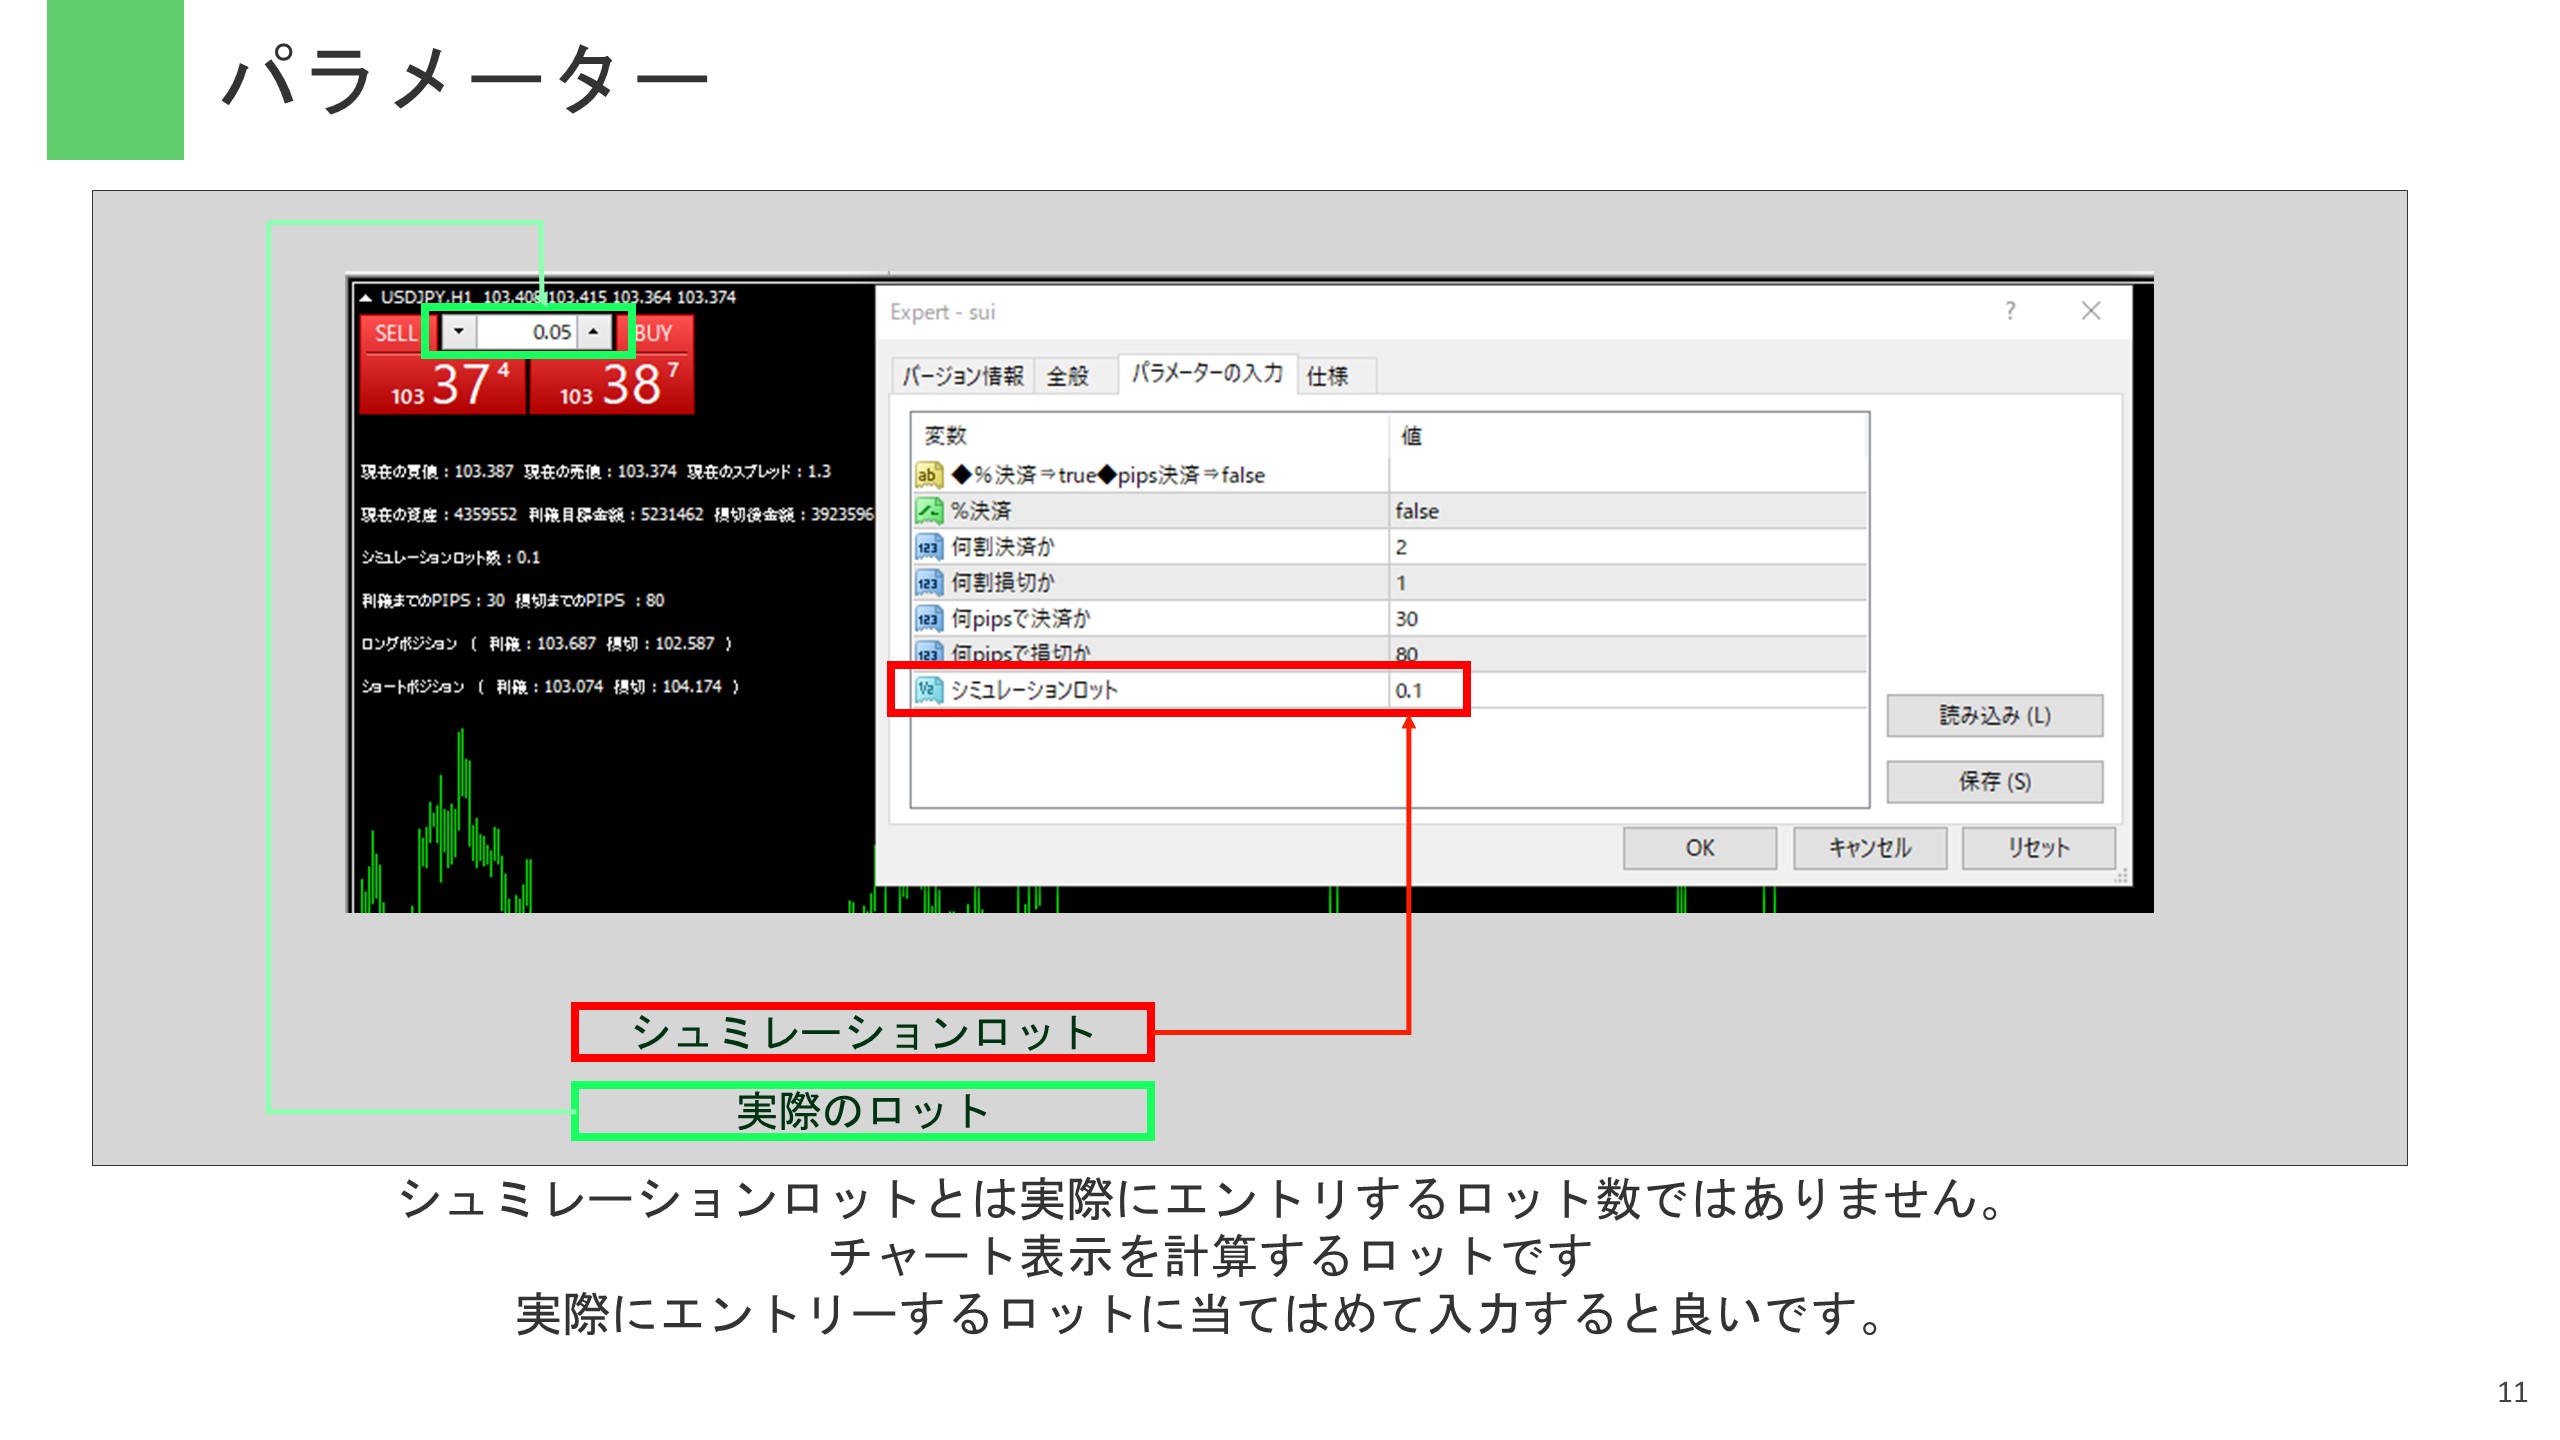Viewport: 2560px width, 1440px height.
Task: Increase lot size with up arrow
Action: click(594, 332)
